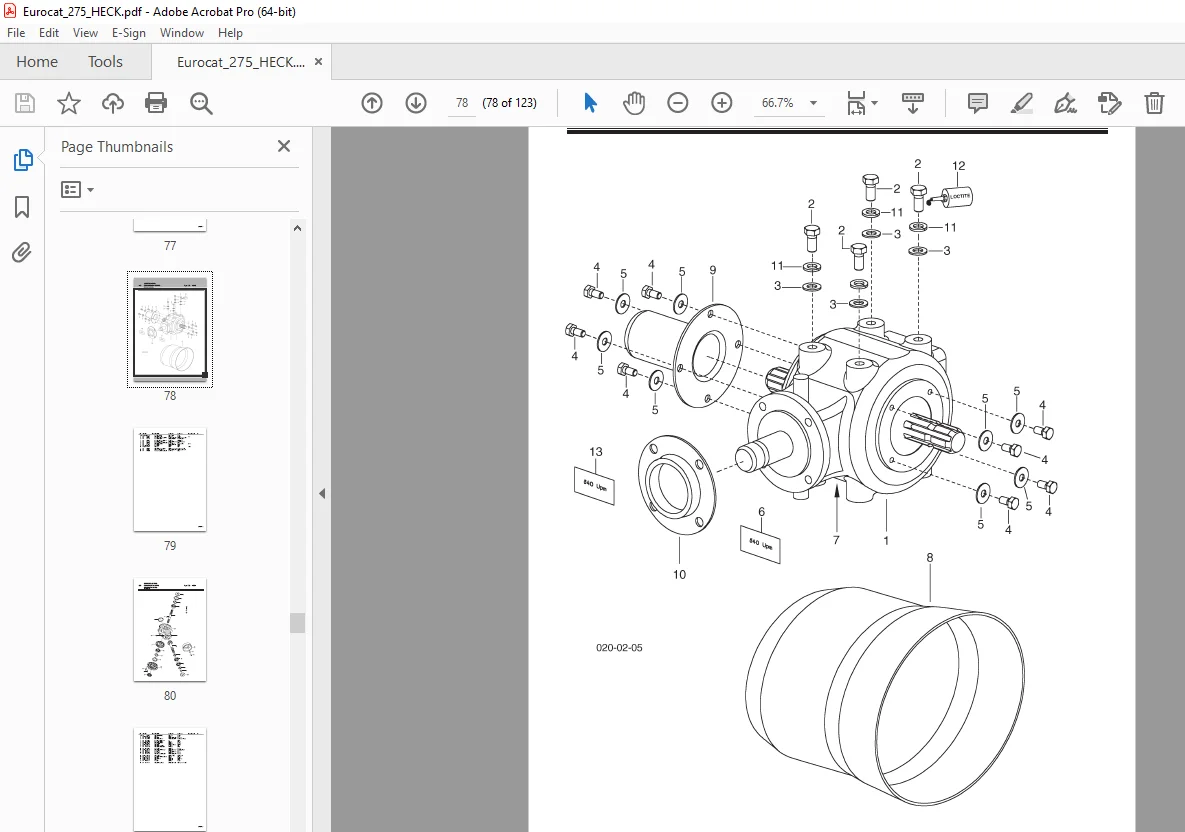This screenshot has height=832, width=1185.
Task: Print the document with printer icon
Action: (x=156, y=103)
